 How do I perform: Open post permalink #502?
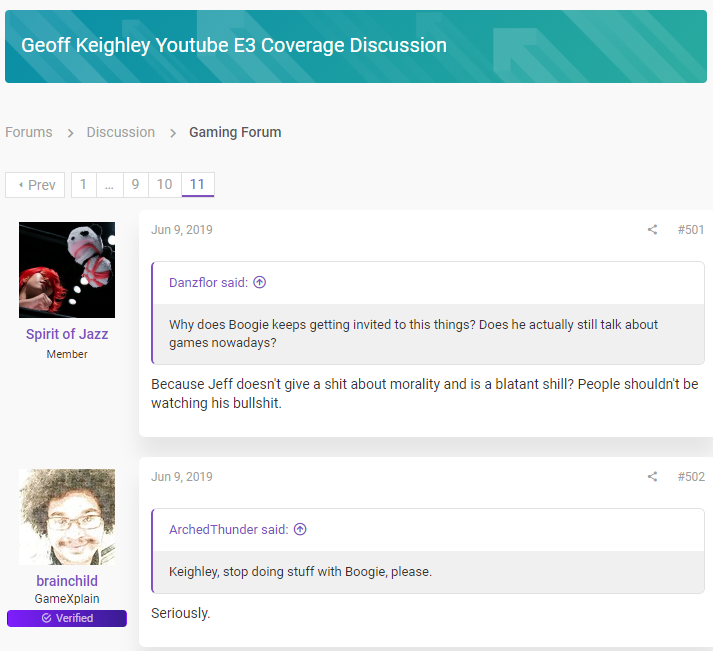click(x=691, y=476)
